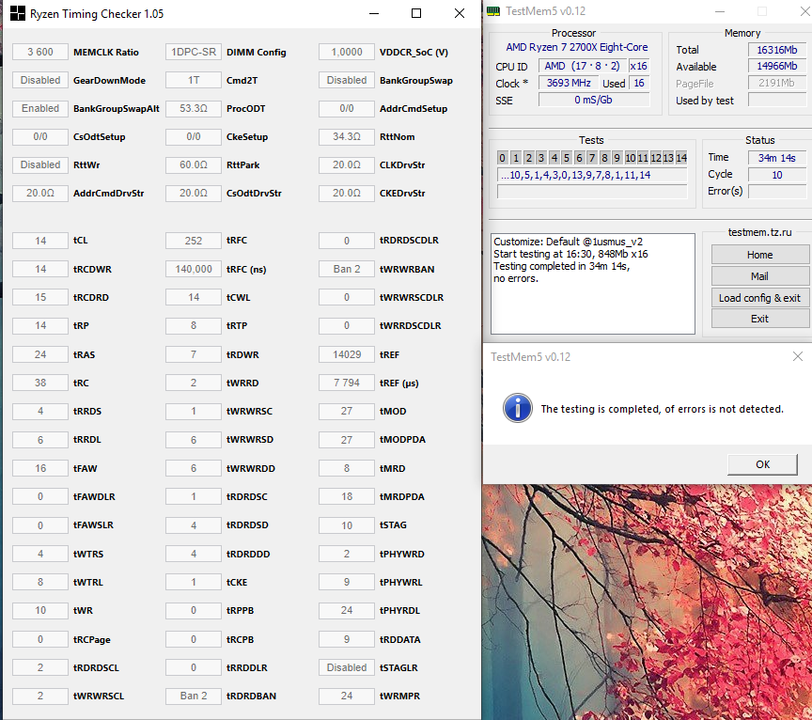Click the tRC value 38

40,383
